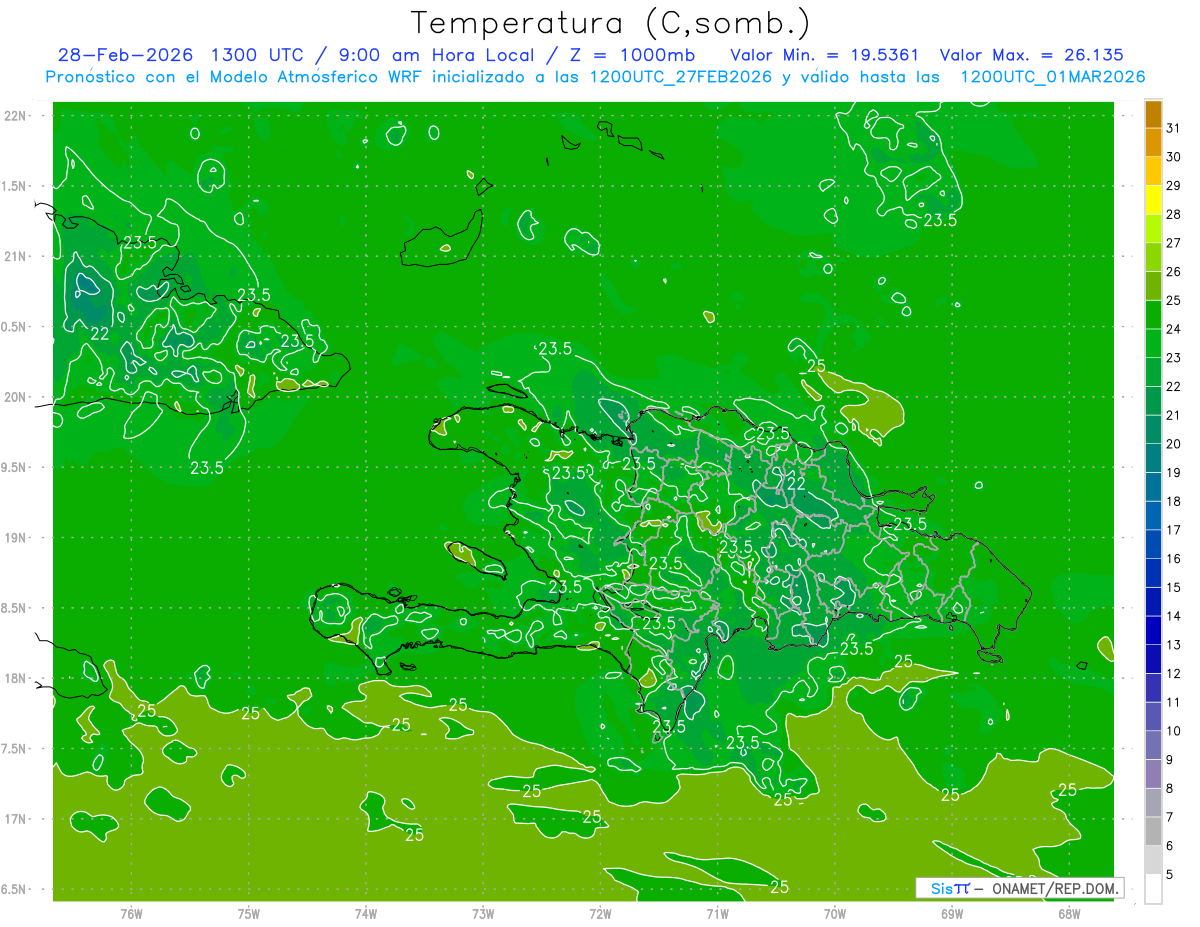This screenshot has width=1200, height=927.
Task: Click the "68W" longitude axis label
Action: click(1069, 914)
